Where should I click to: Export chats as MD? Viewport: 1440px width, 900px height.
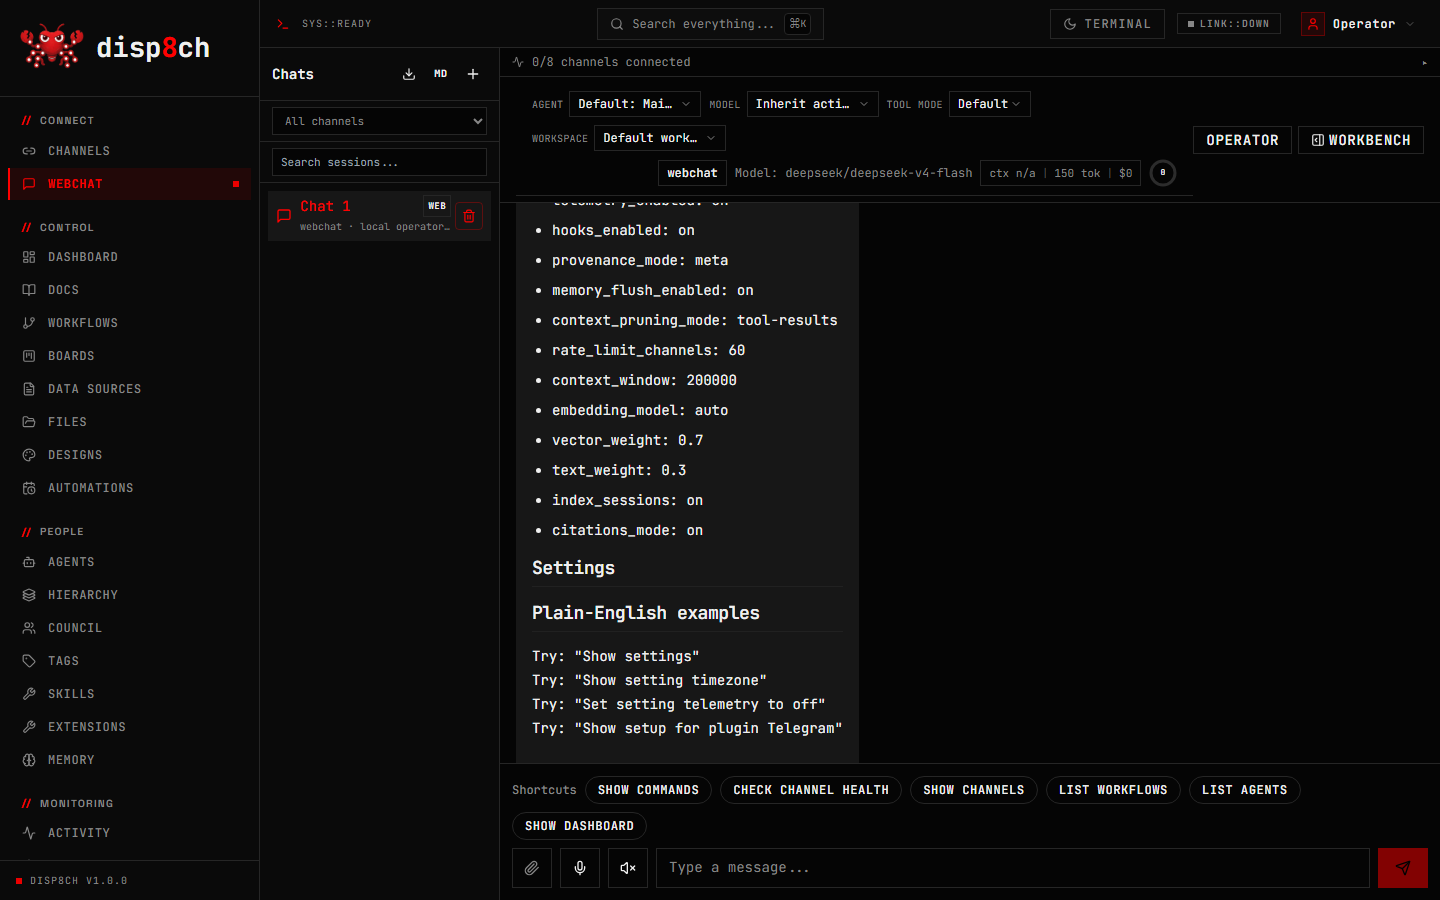(x=441, y=74)
